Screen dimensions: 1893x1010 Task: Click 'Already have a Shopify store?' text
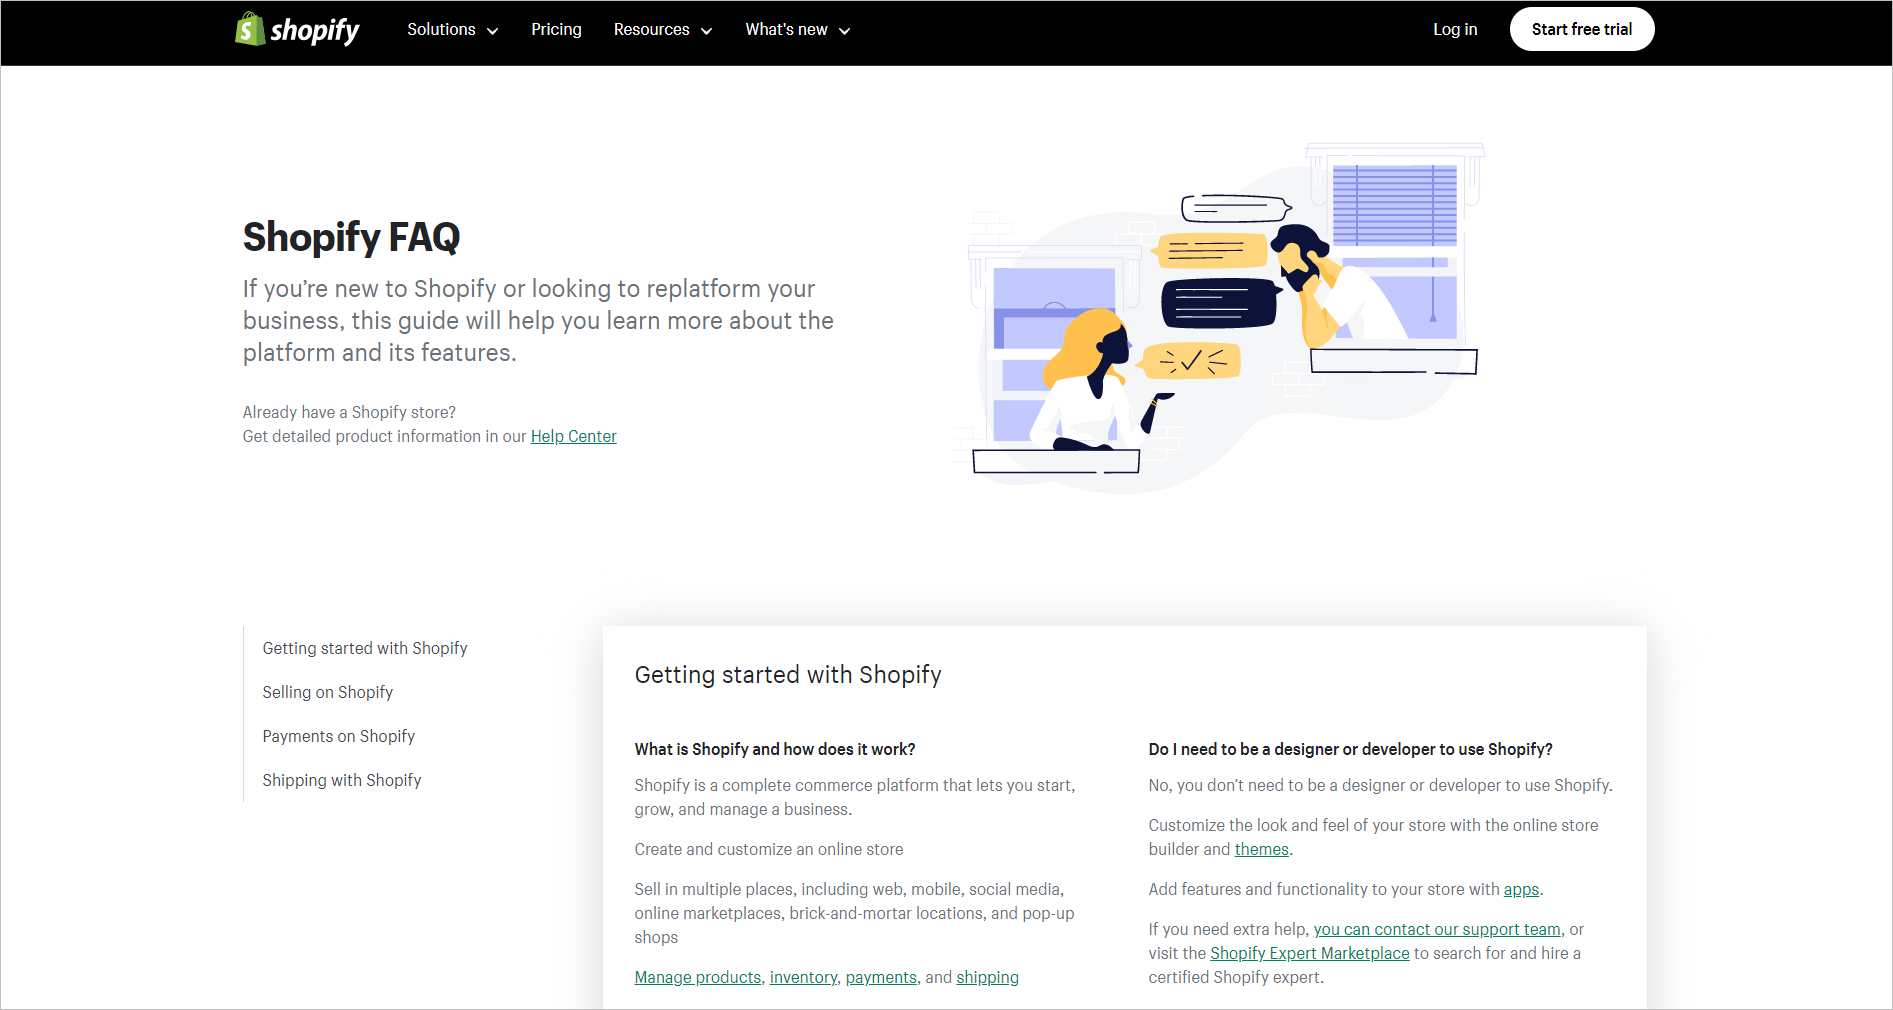coord(349,412)
